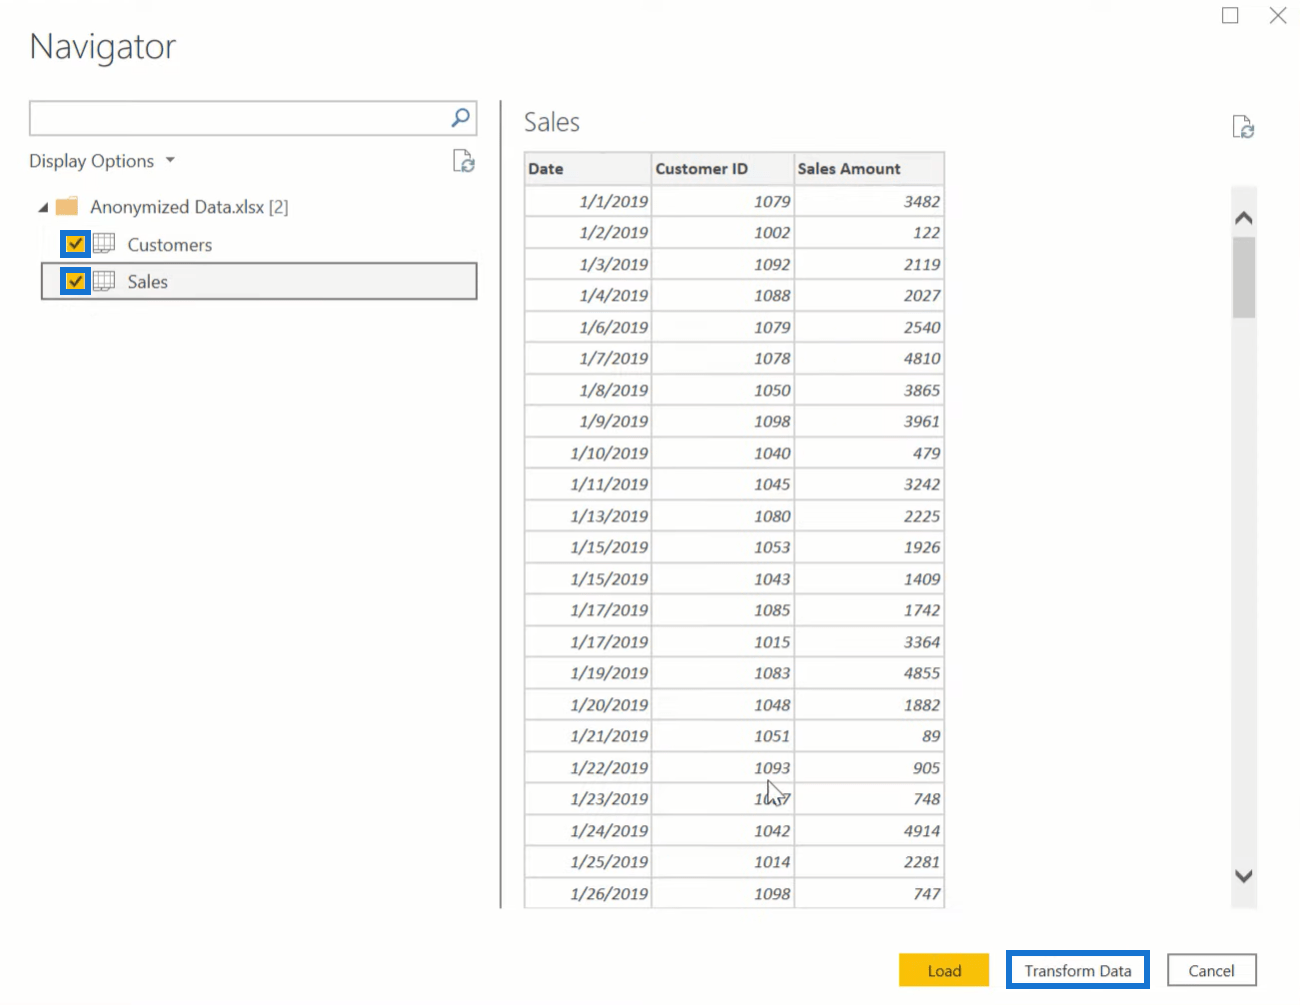Select the Sales table entry
Screen dimensions: 1300x1005
pyautogui.click(x=259, y=281)
